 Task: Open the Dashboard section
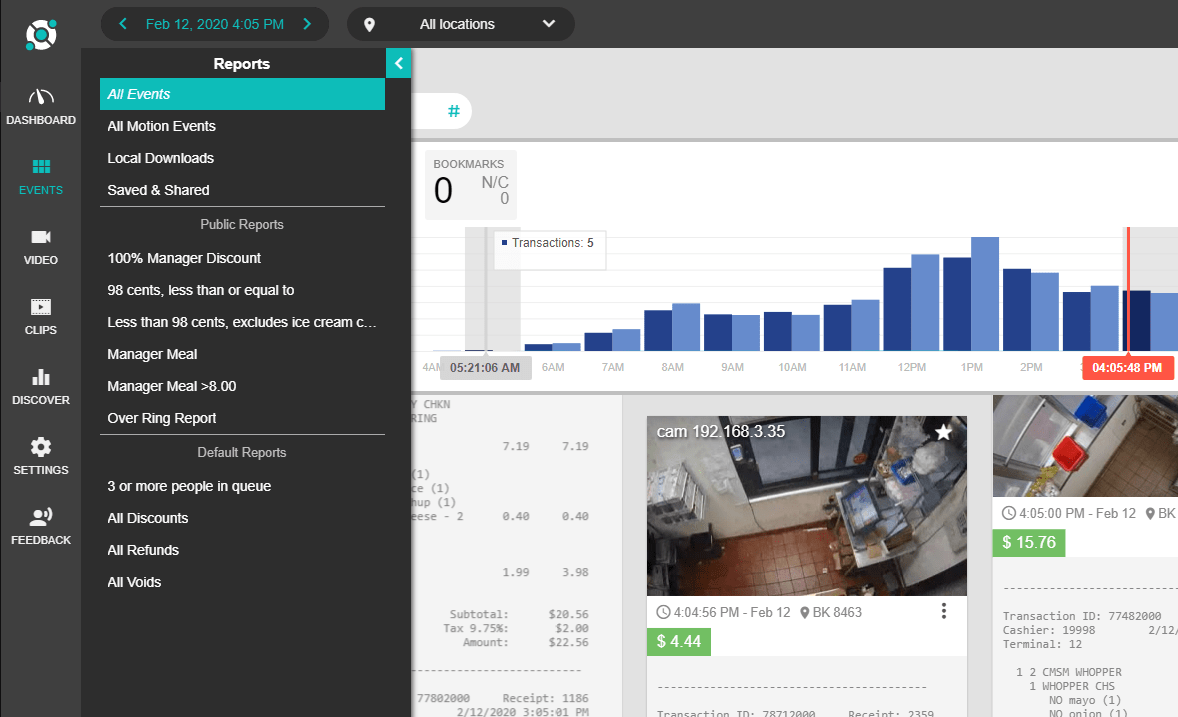tap(41, 107)
